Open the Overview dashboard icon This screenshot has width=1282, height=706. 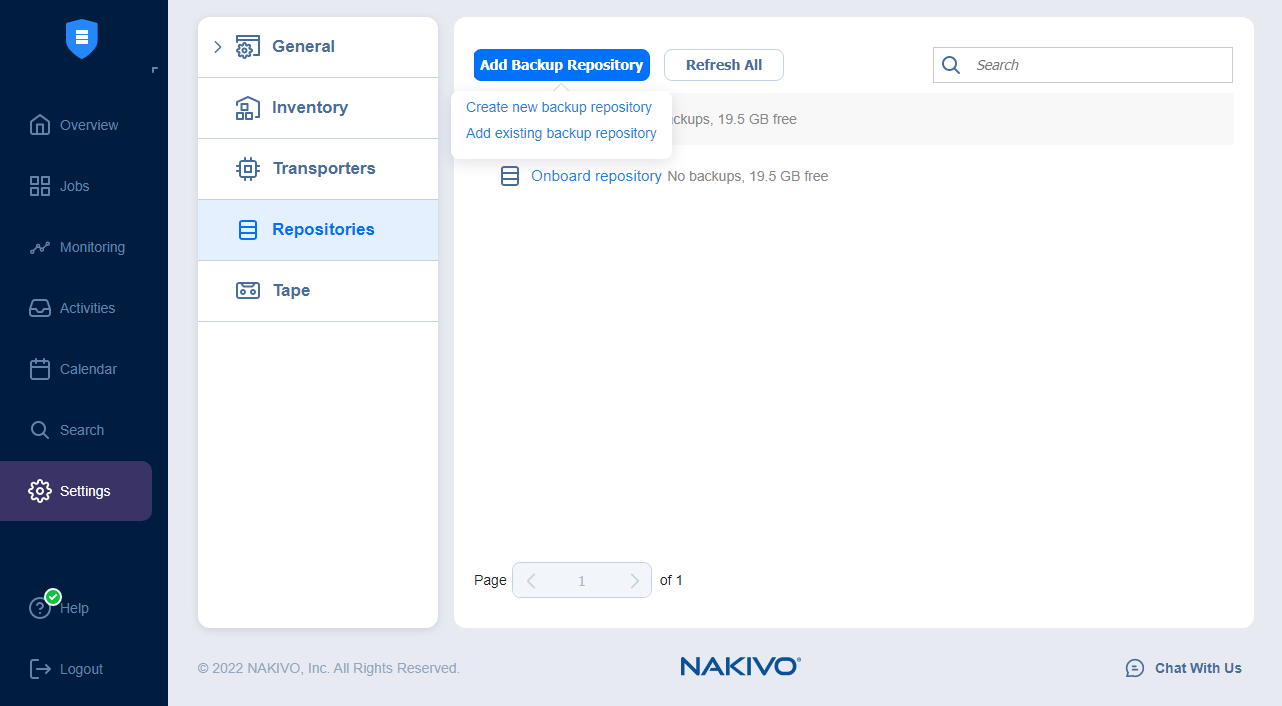[40, 124]
